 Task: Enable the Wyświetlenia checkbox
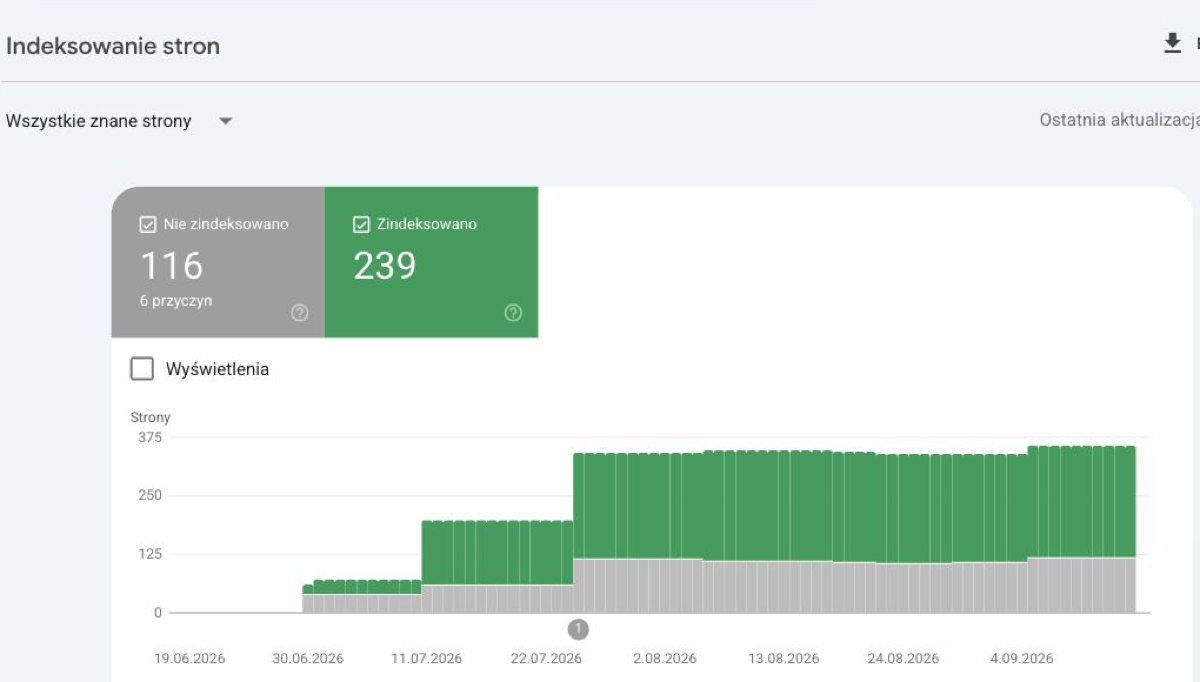pyautogui.click(x=142, y=369)
